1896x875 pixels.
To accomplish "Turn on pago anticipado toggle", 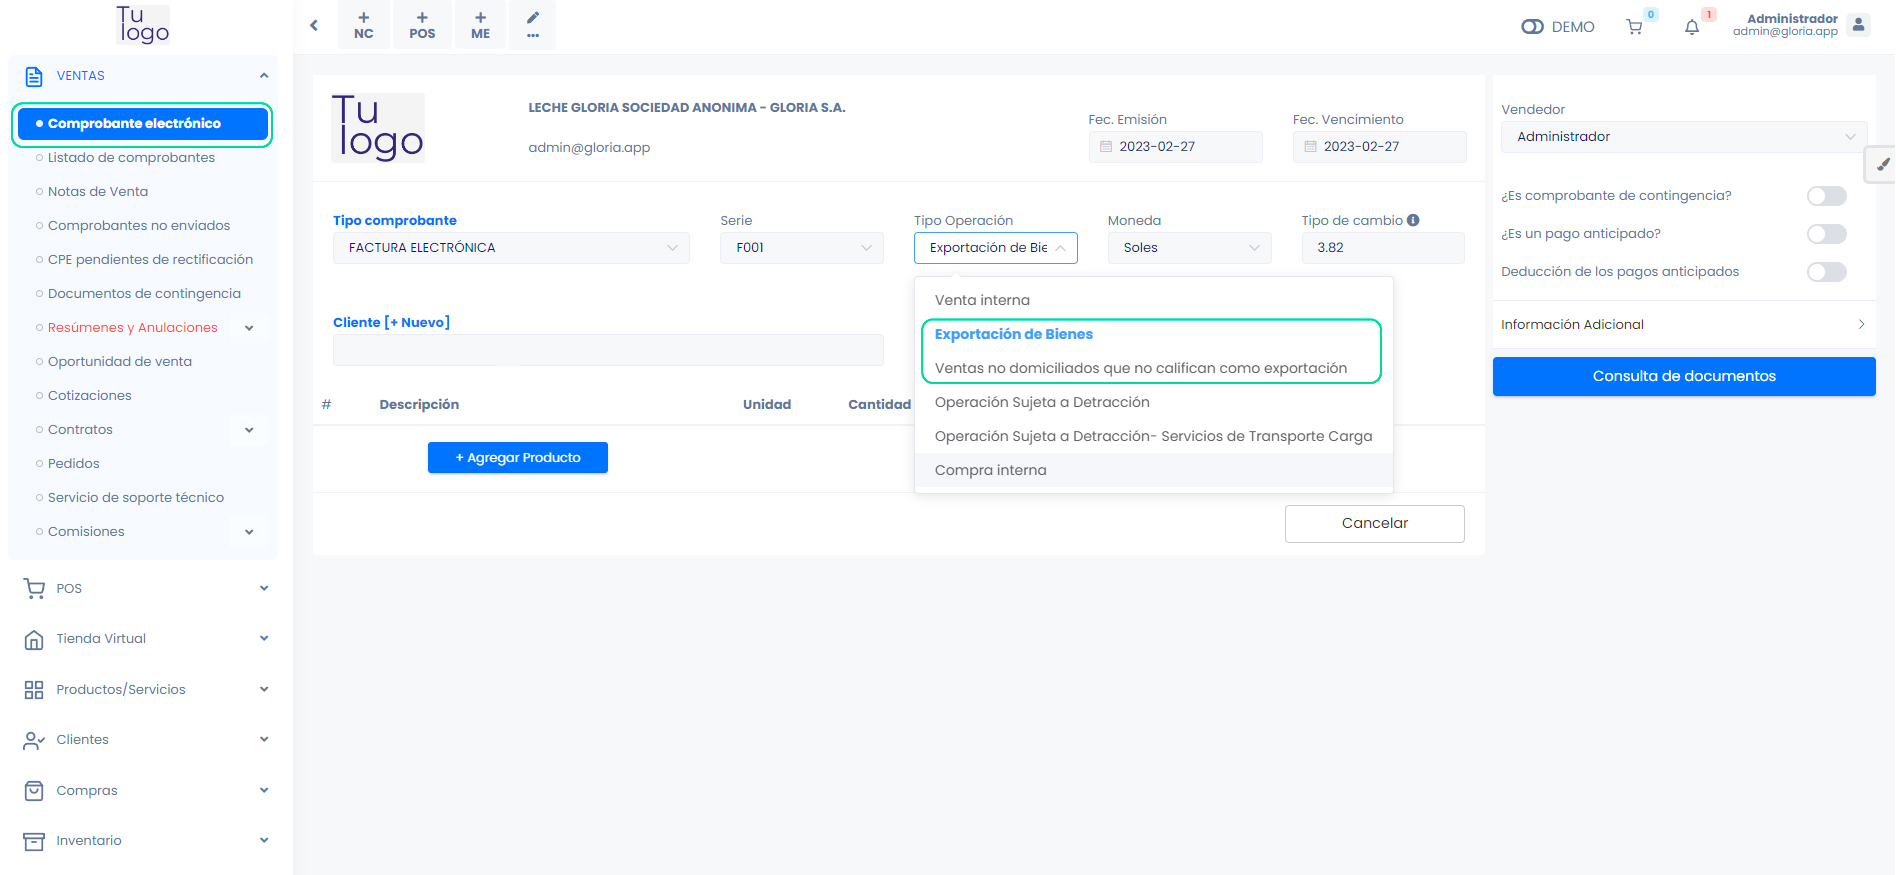I will pyautogui.click(x=1826, y=234).
